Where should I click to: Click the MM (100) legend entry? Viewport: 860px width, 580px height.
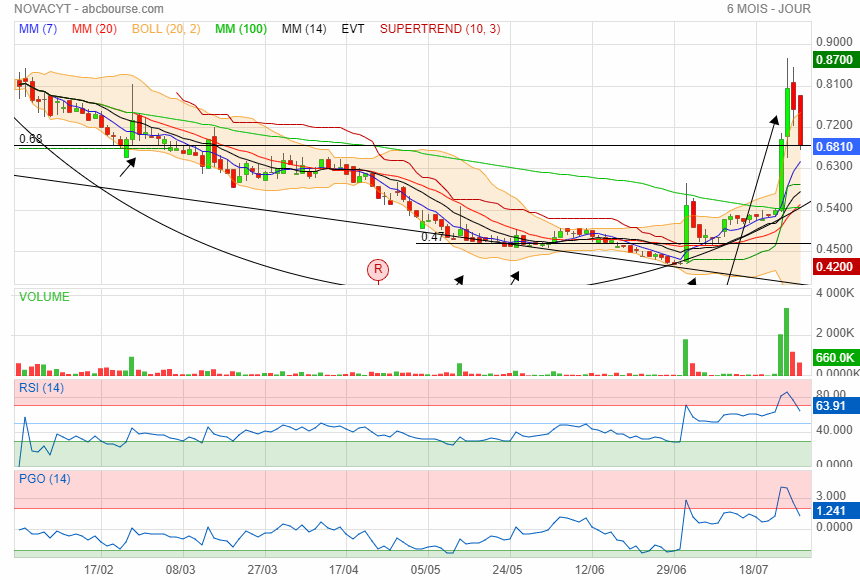(x=241, y=29)
